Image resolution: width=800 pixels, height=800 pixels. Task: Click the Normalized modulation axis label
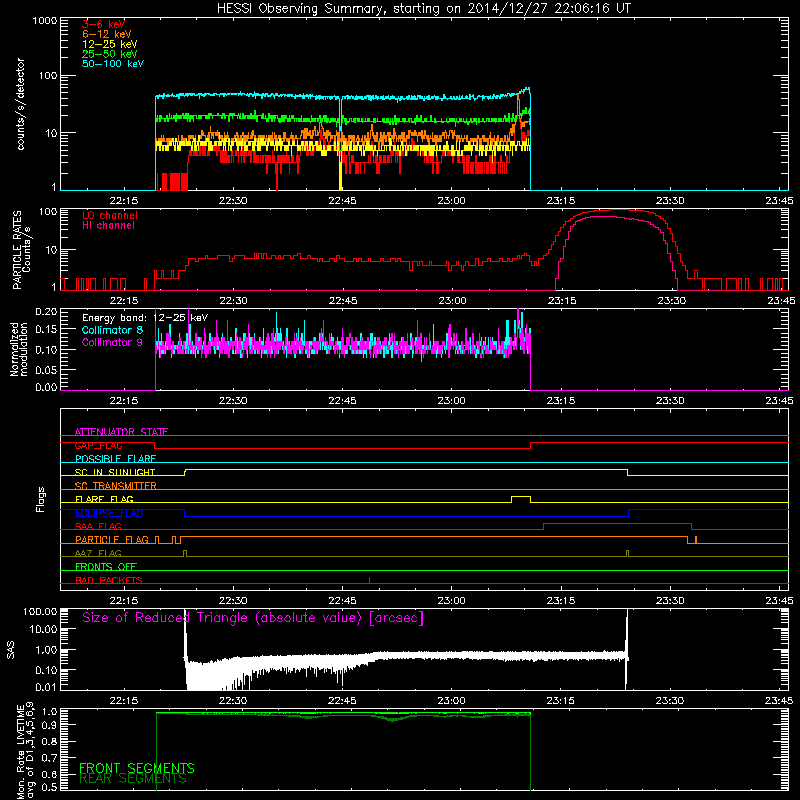pyautogui.click(x=19, y=349)
